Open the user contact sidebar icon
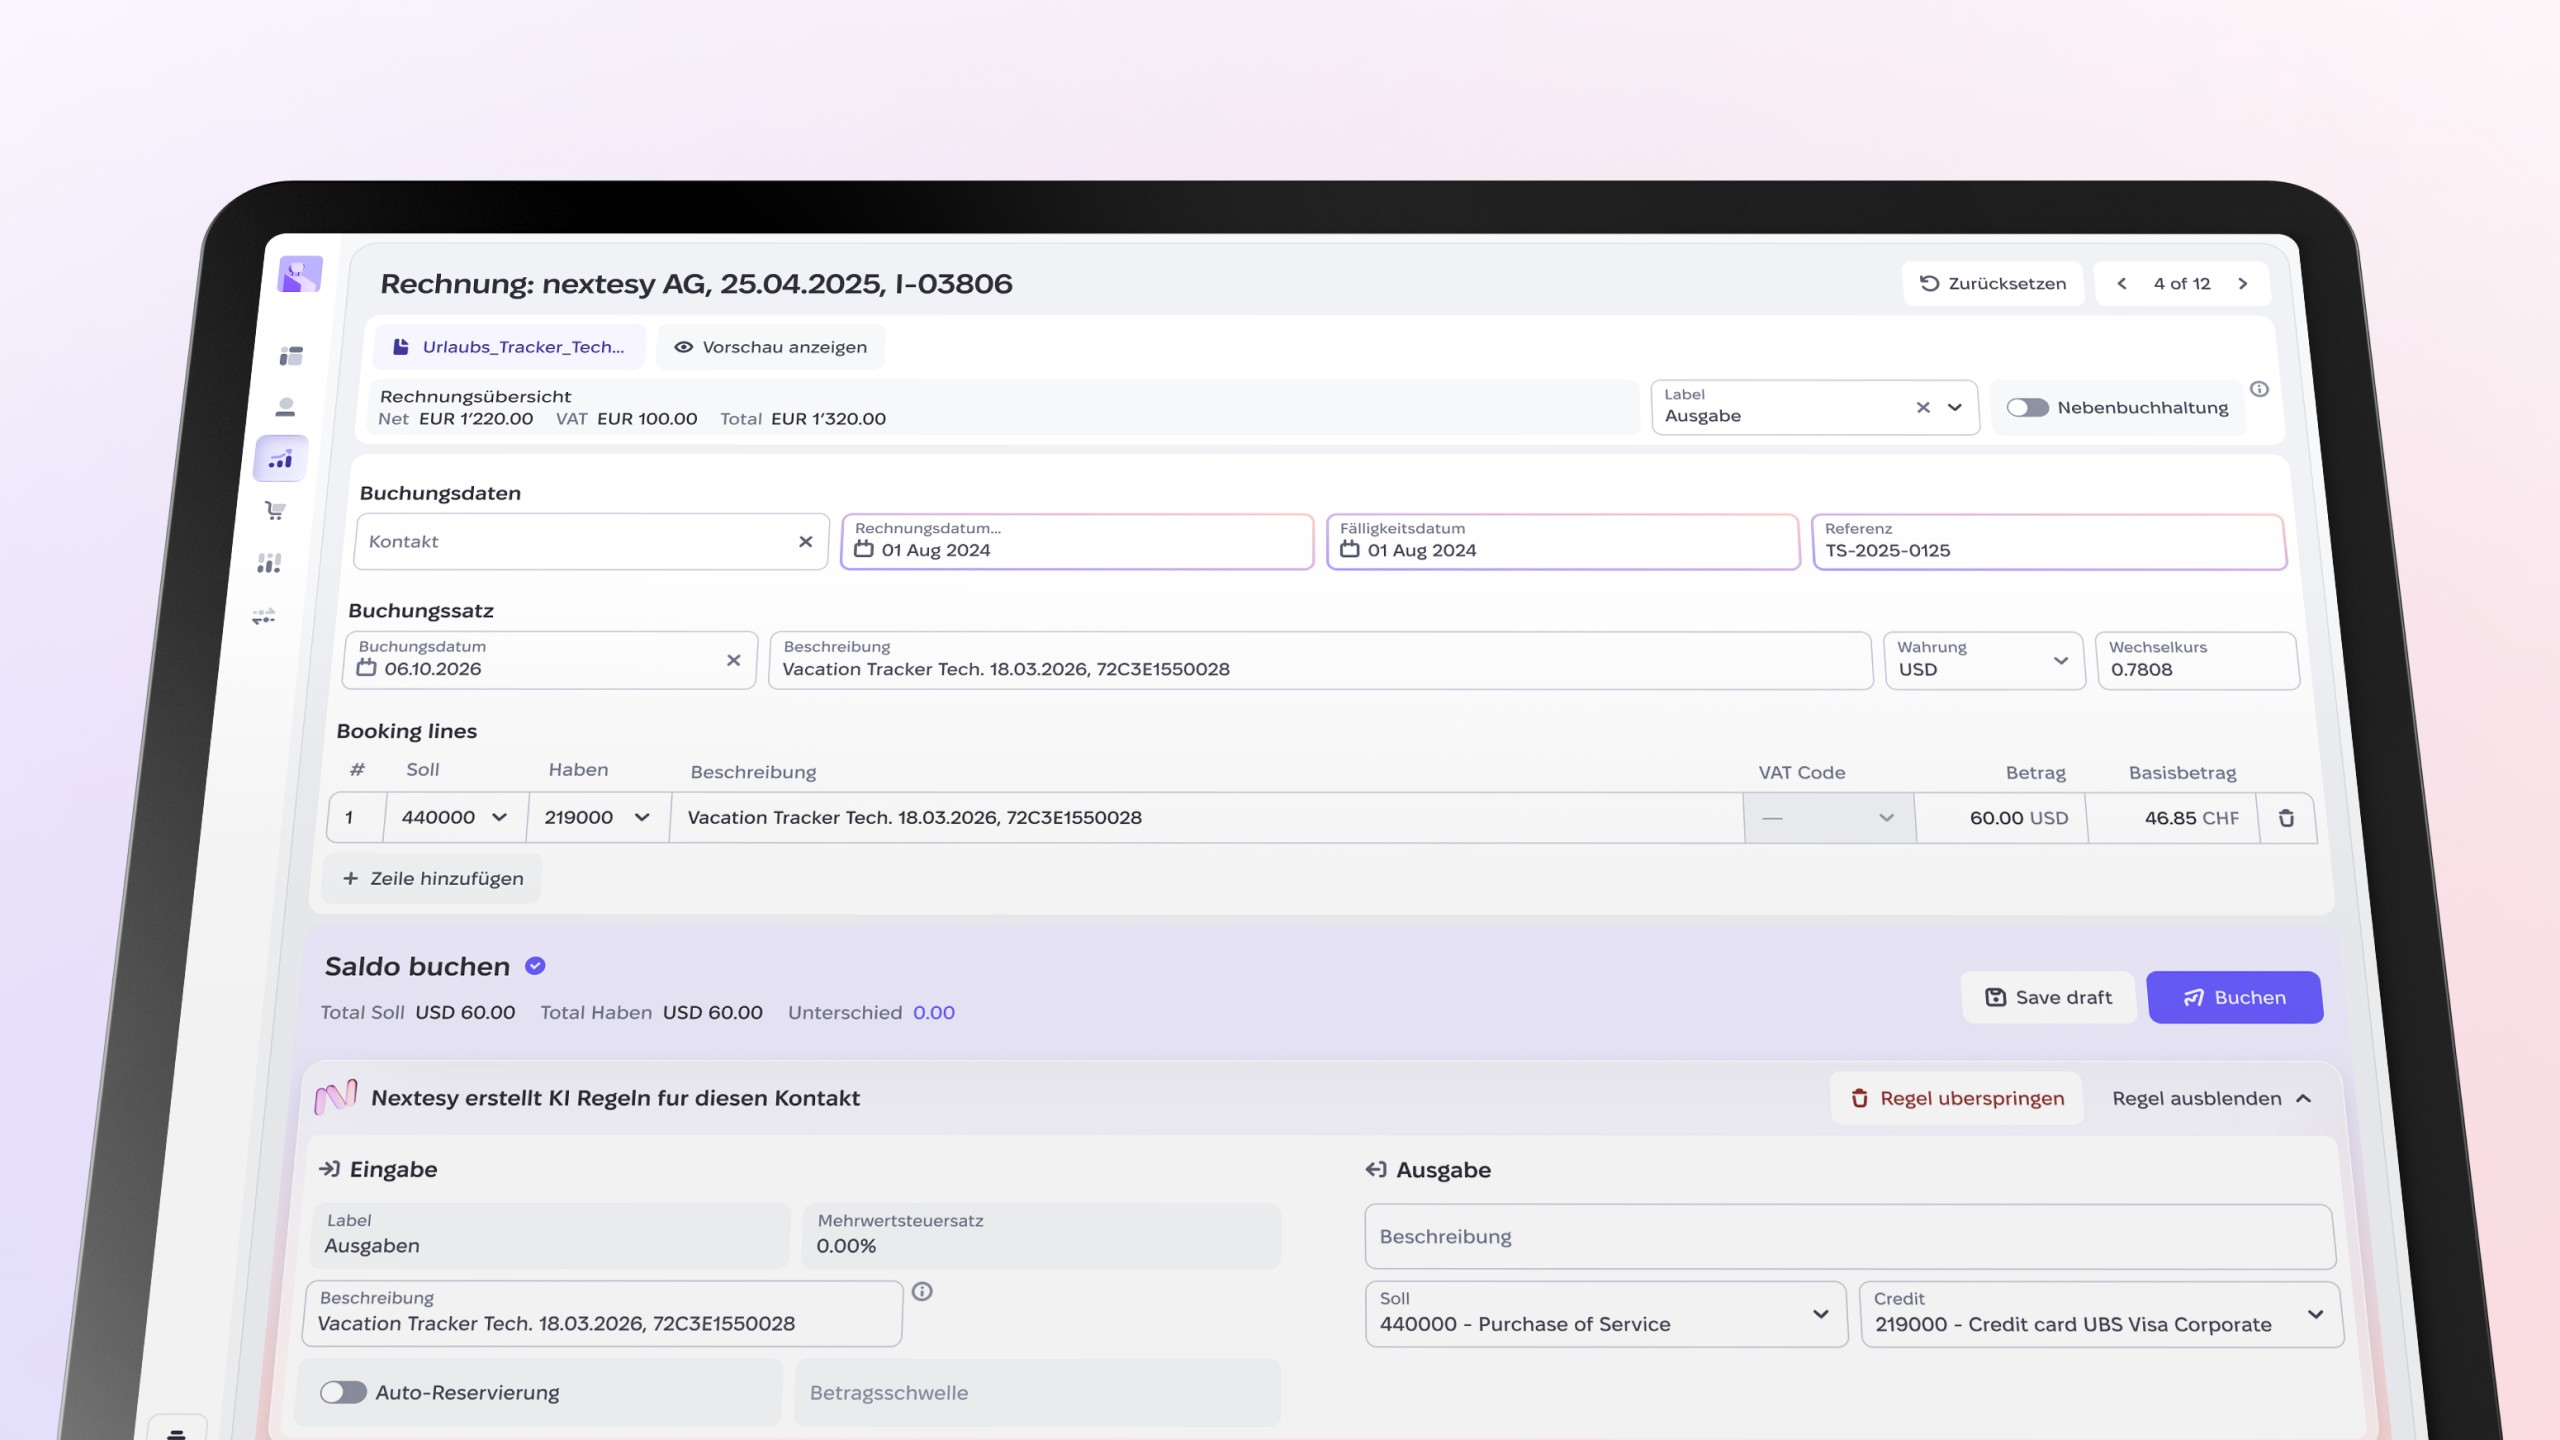Viewport: 2560px width, 1440px height. tap(285, 407)
